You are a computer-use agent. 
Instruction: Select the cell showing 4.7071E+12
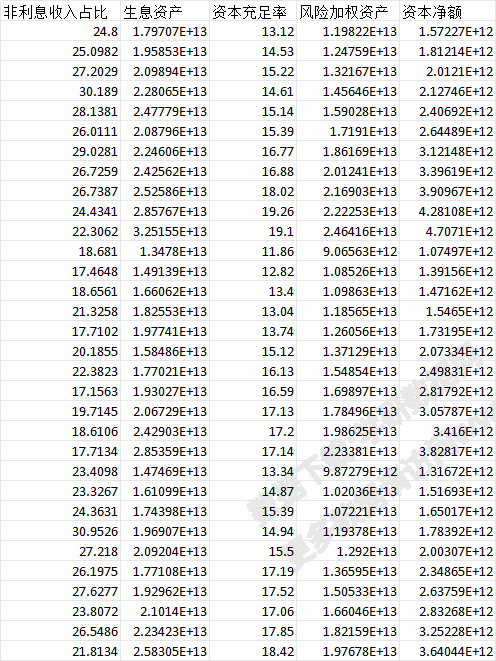pos(447,231)
